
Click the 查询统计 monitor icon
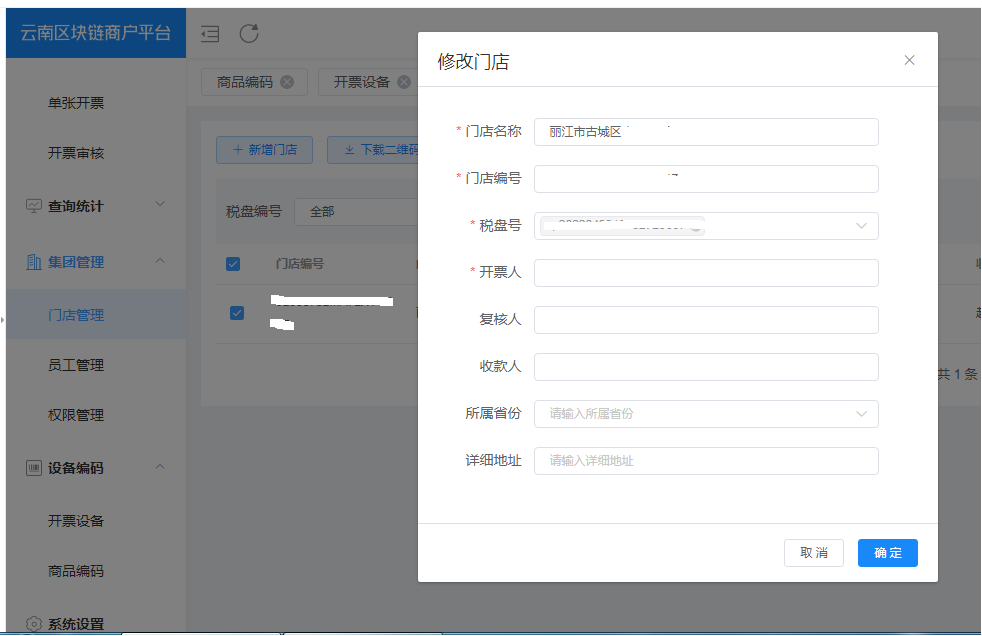point(34,206)
